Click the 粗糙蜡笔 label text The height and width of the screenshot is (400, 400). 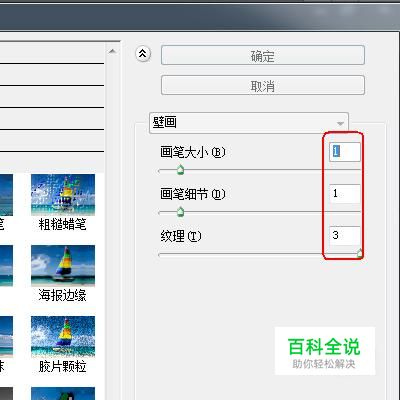(x=63, y=224)
